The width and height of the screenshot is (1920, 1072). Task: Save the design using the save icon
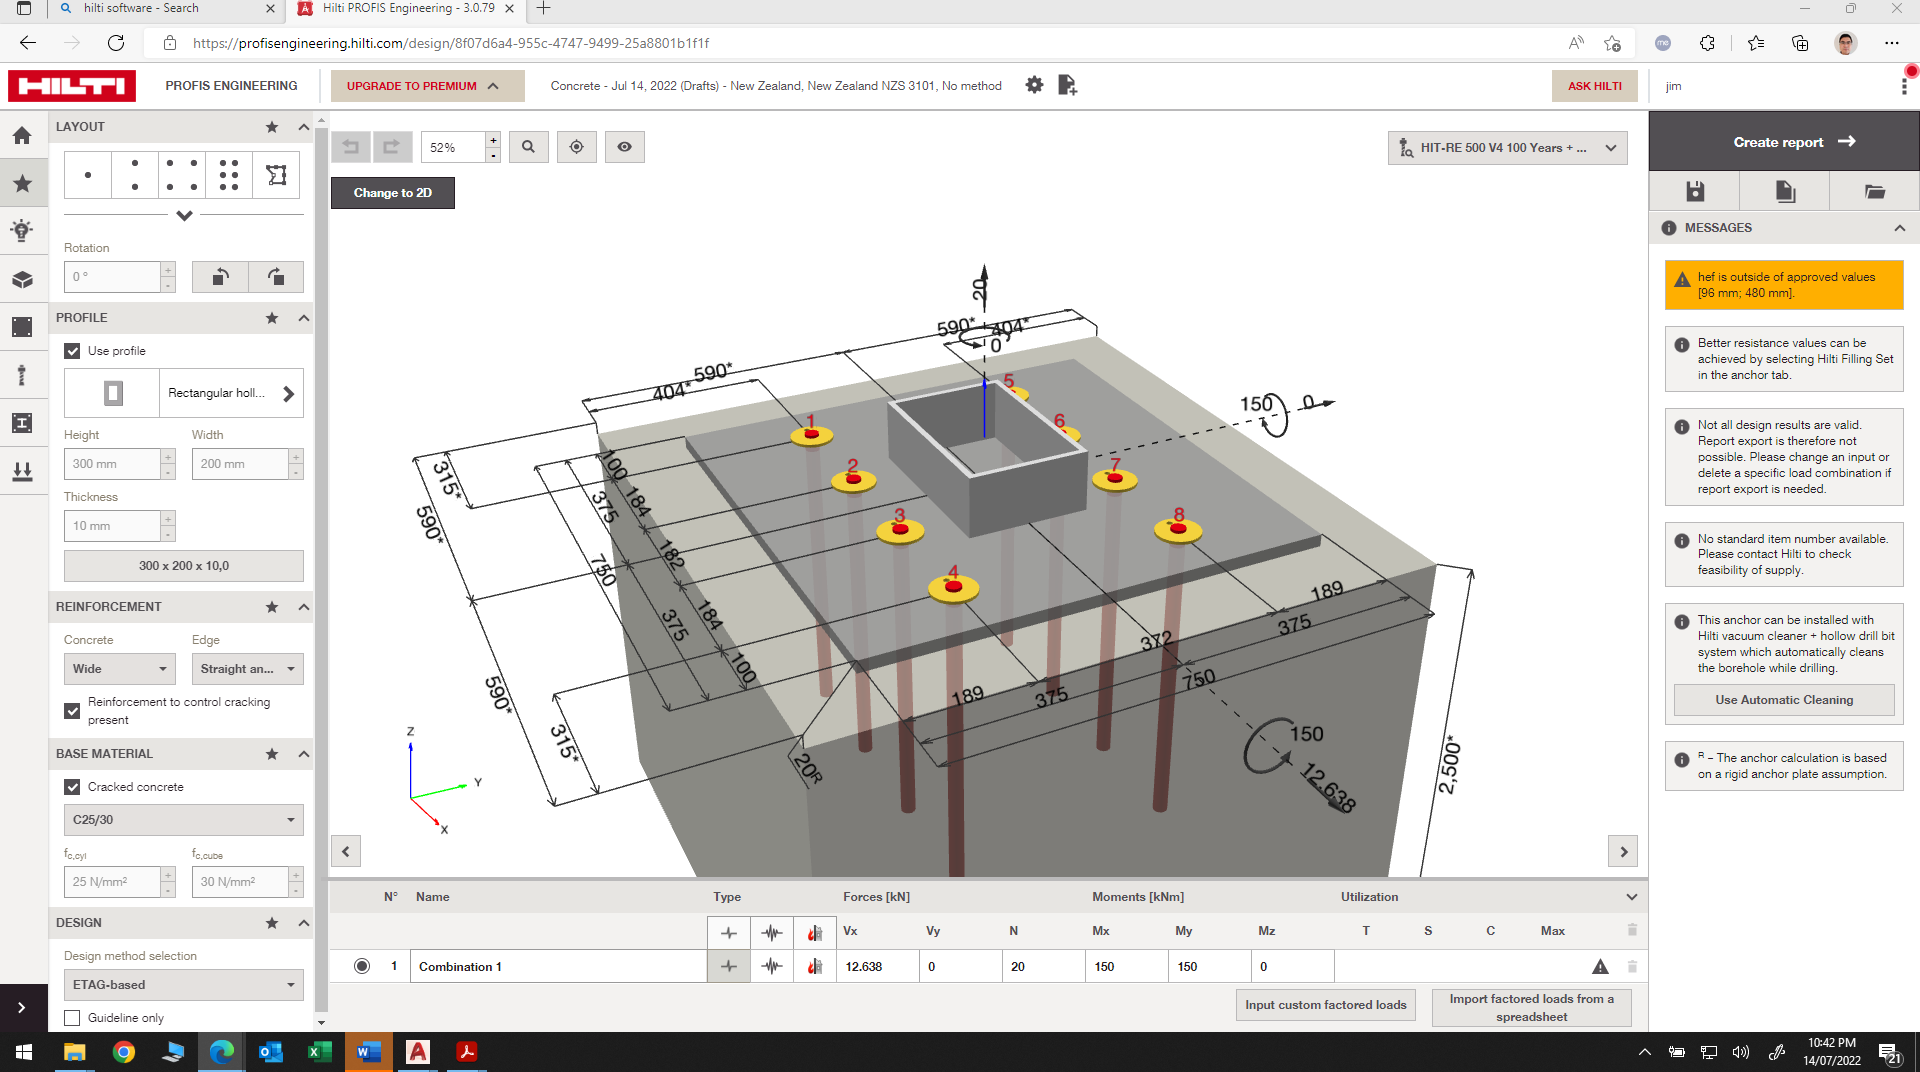click(1694, 190)
